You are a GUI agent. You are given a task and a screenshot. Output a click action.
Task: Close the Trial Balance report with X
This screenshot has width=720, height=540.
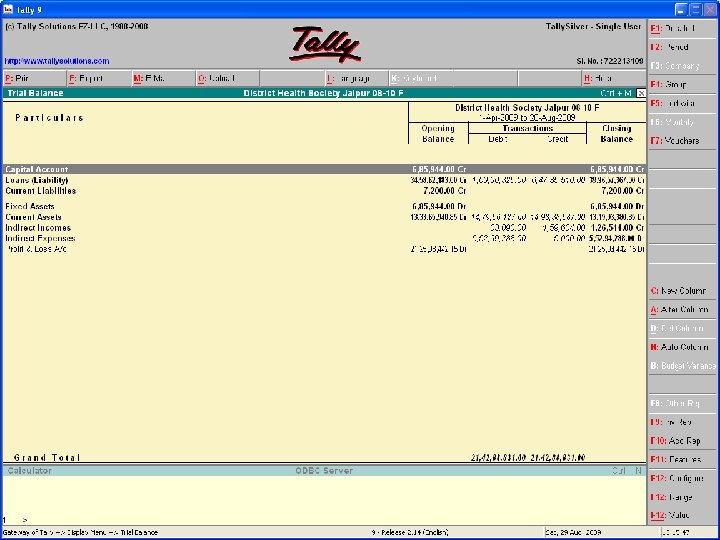click(641, 93)
